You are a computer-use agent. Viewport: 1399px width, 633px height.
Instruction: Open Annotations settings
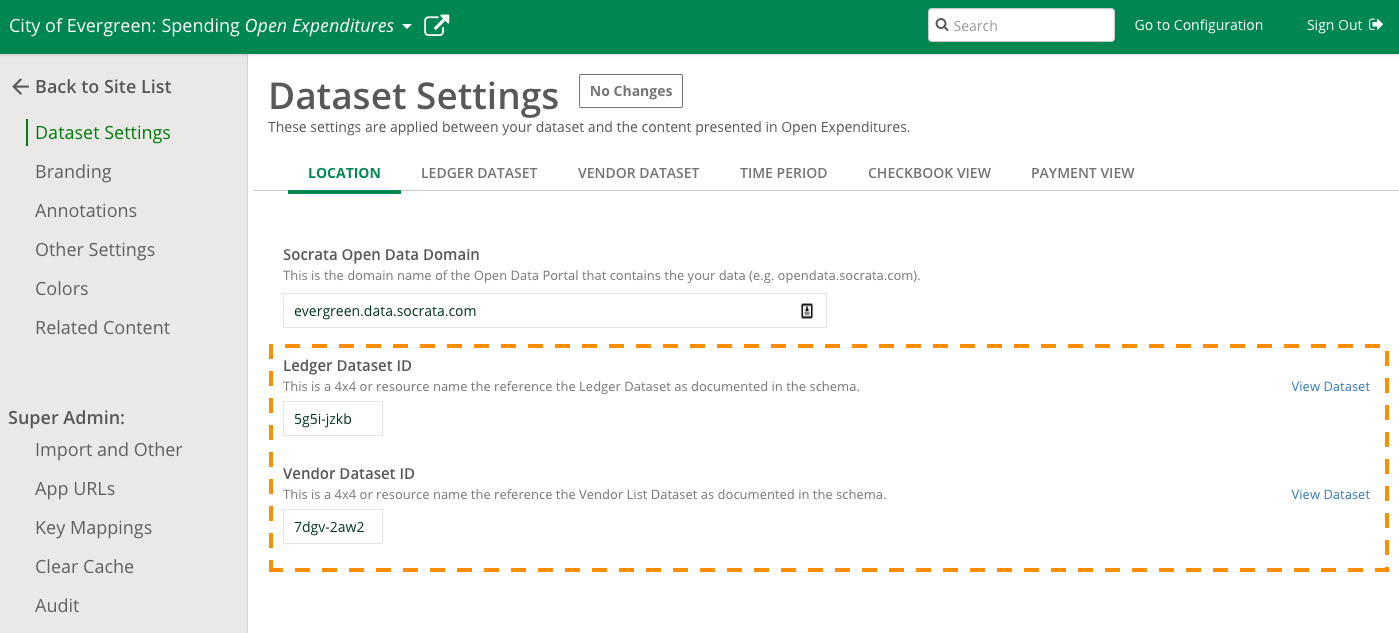click(86, 210)
